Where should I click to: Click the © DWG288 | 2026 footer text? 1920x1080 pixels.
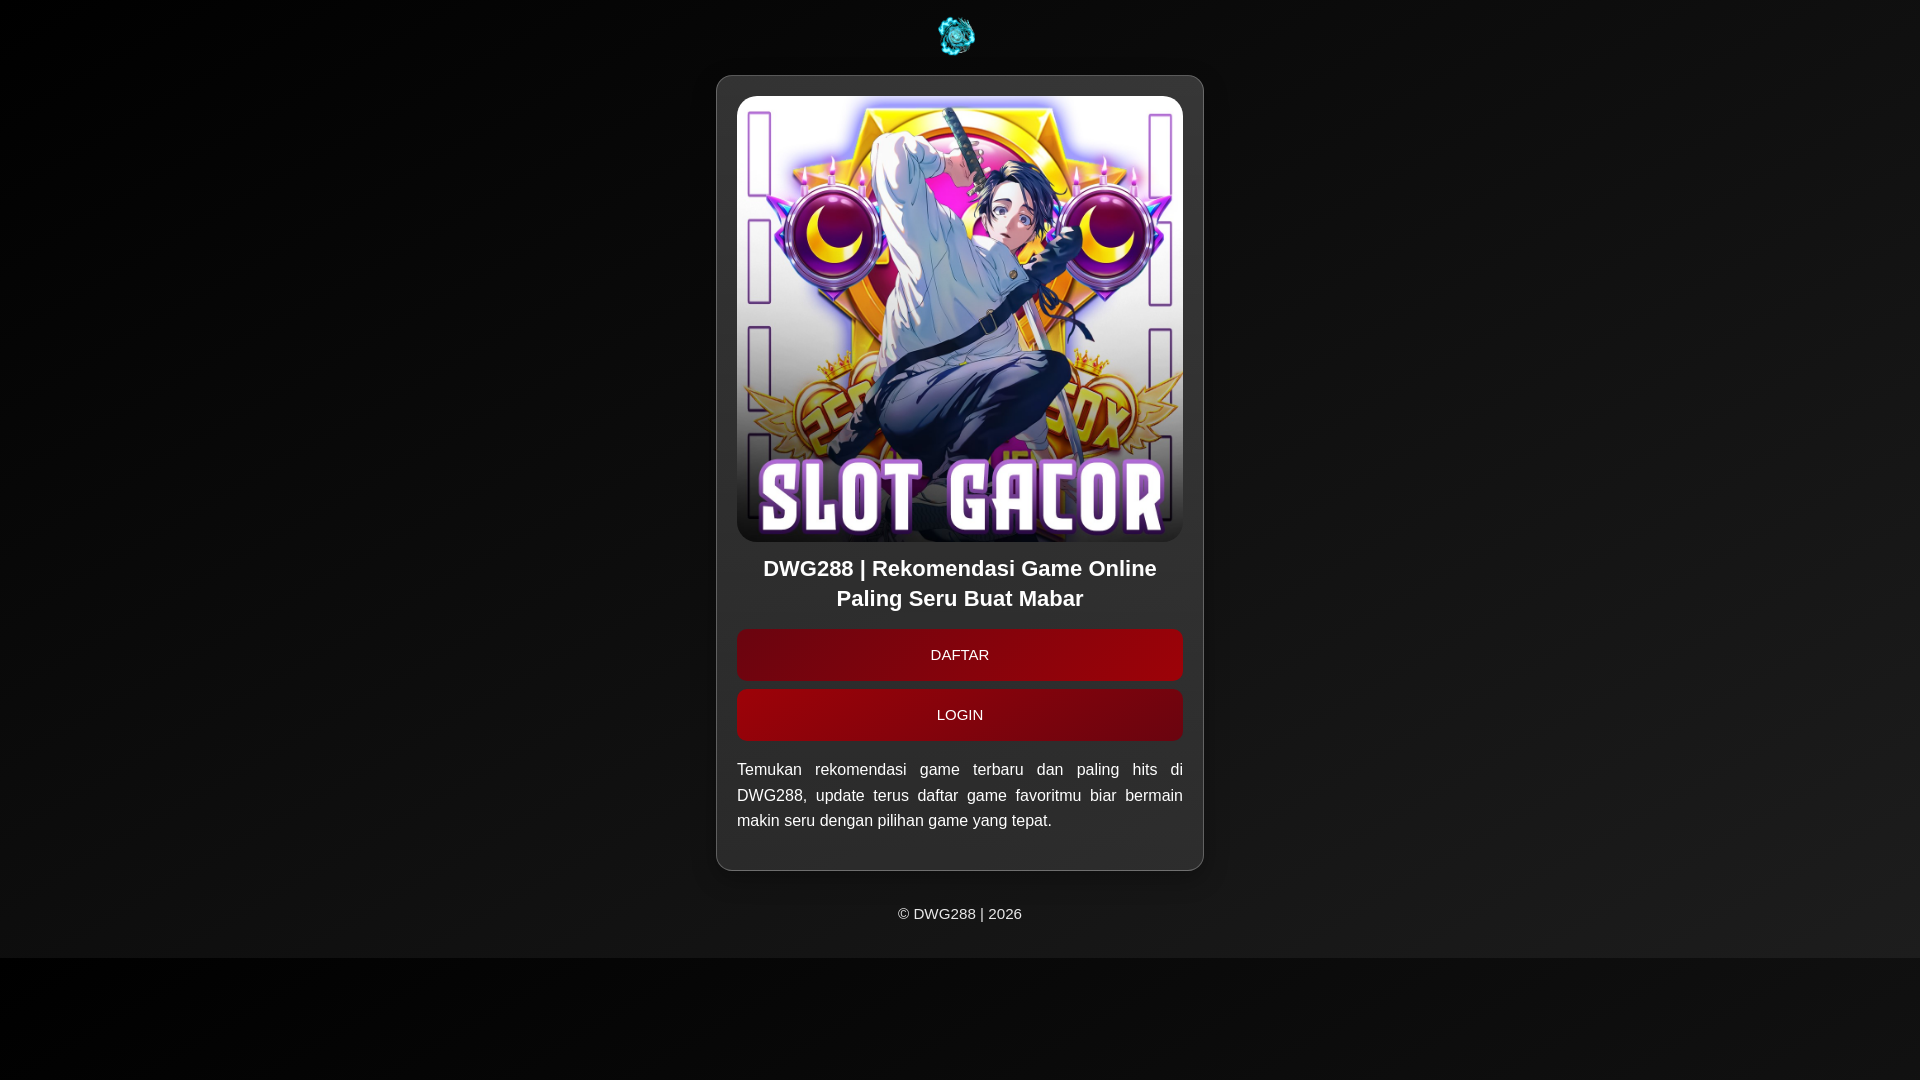tap(960, 914)
